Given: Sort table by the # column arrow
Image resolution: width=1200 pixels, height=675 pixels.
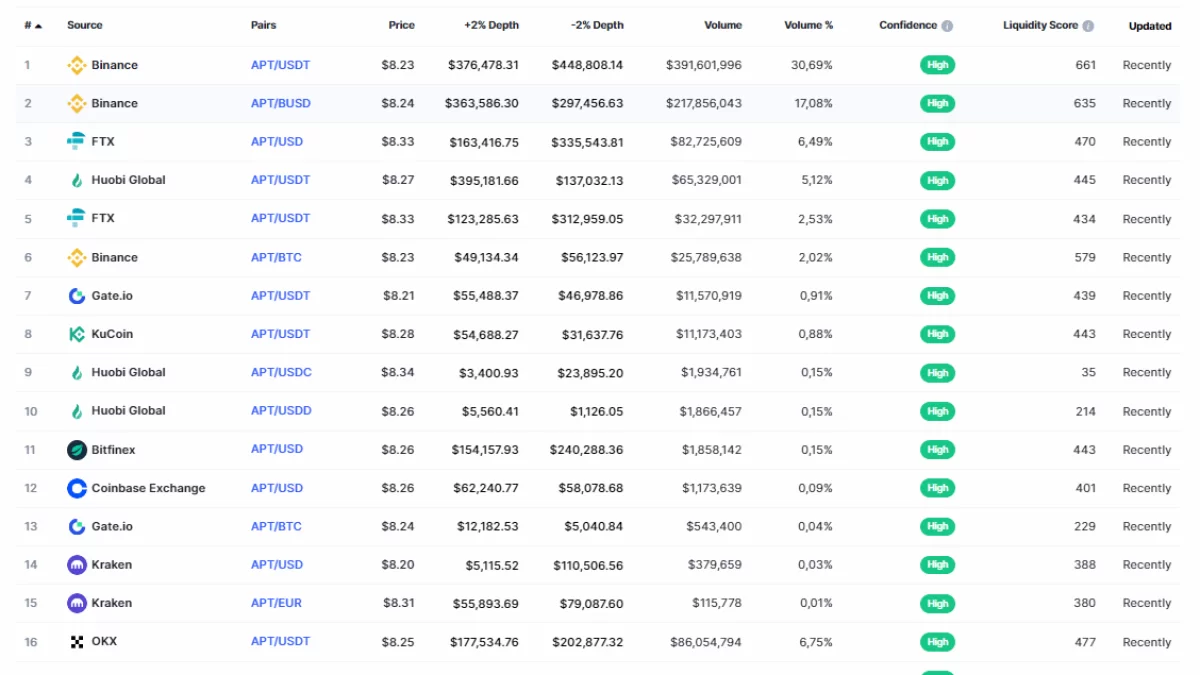Looking at the screenshot, I should 38,26.
